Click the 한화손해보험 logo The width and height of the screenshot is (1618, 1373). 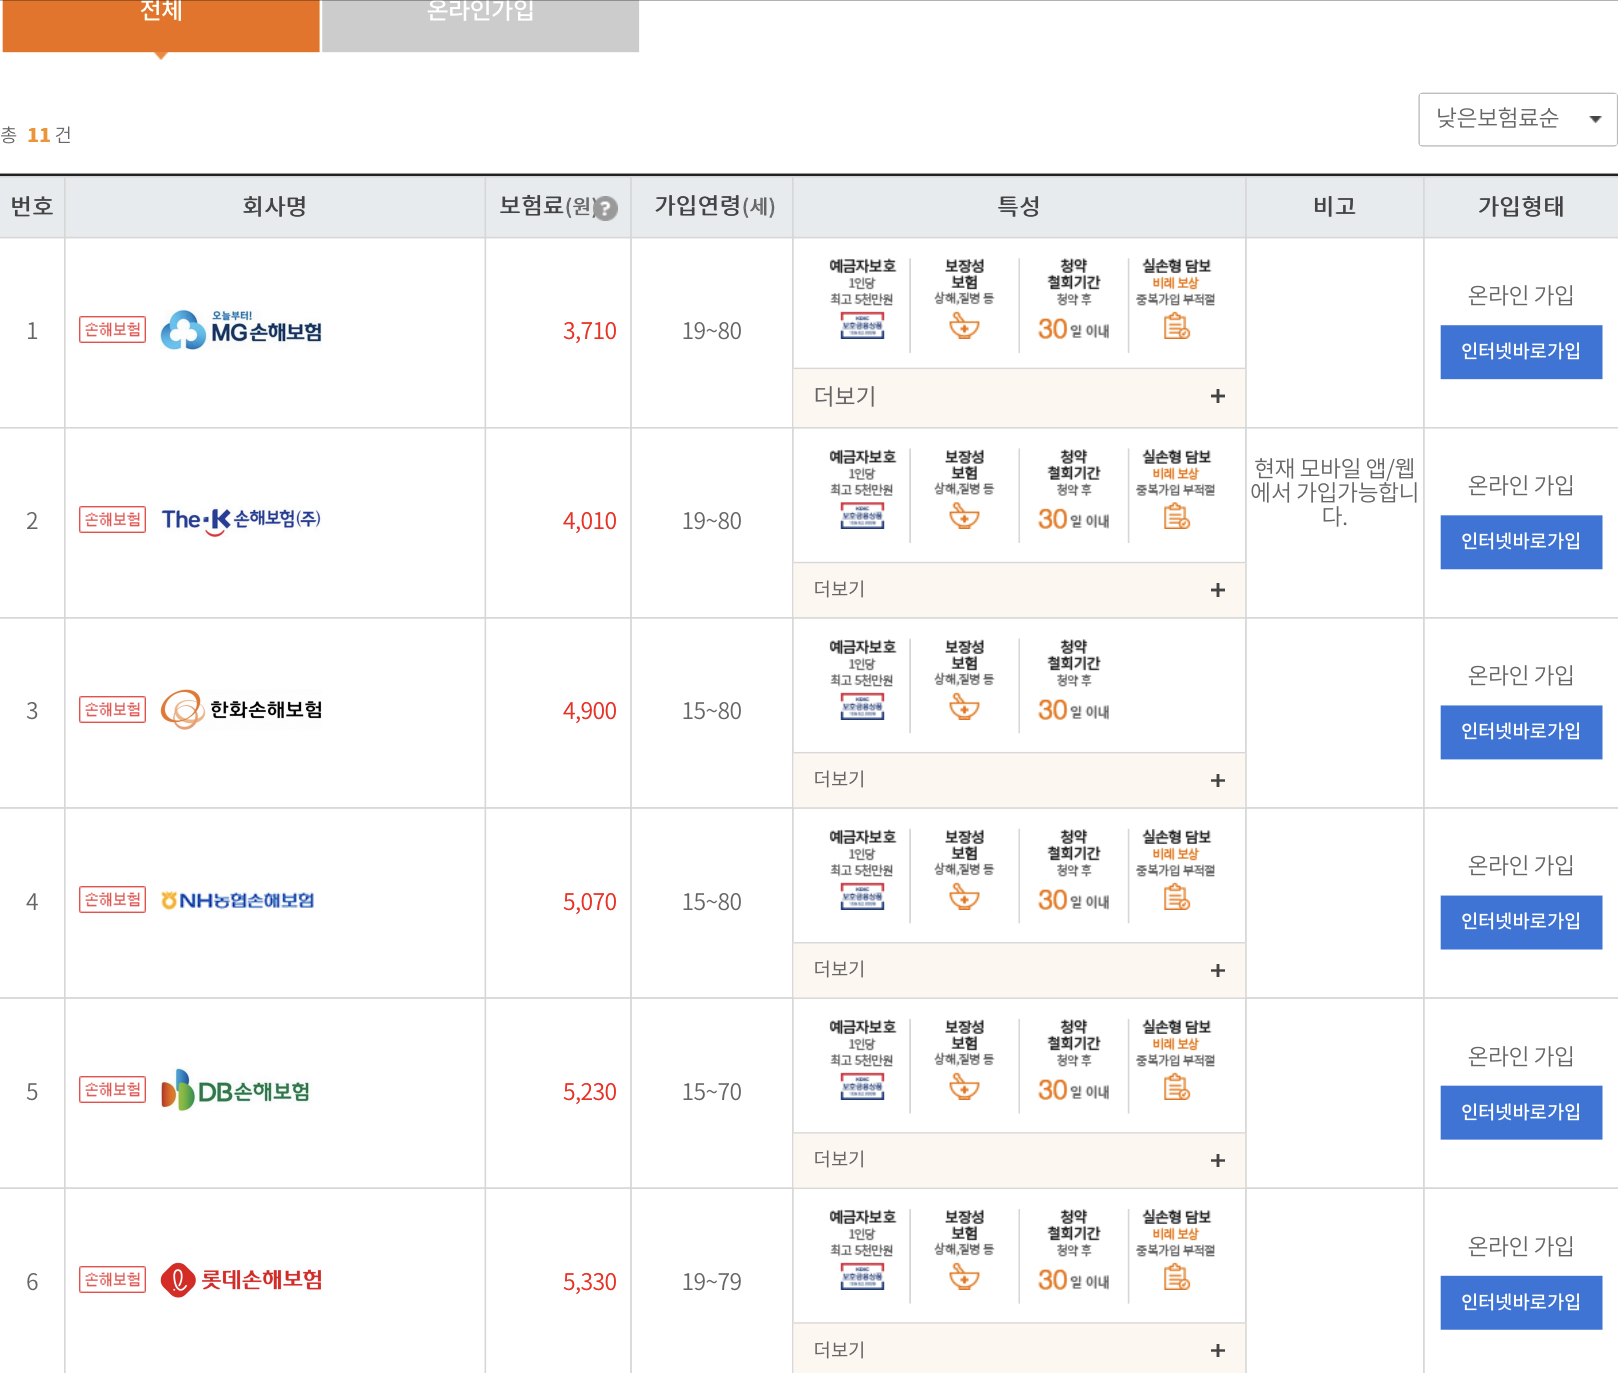pos(241,710)
